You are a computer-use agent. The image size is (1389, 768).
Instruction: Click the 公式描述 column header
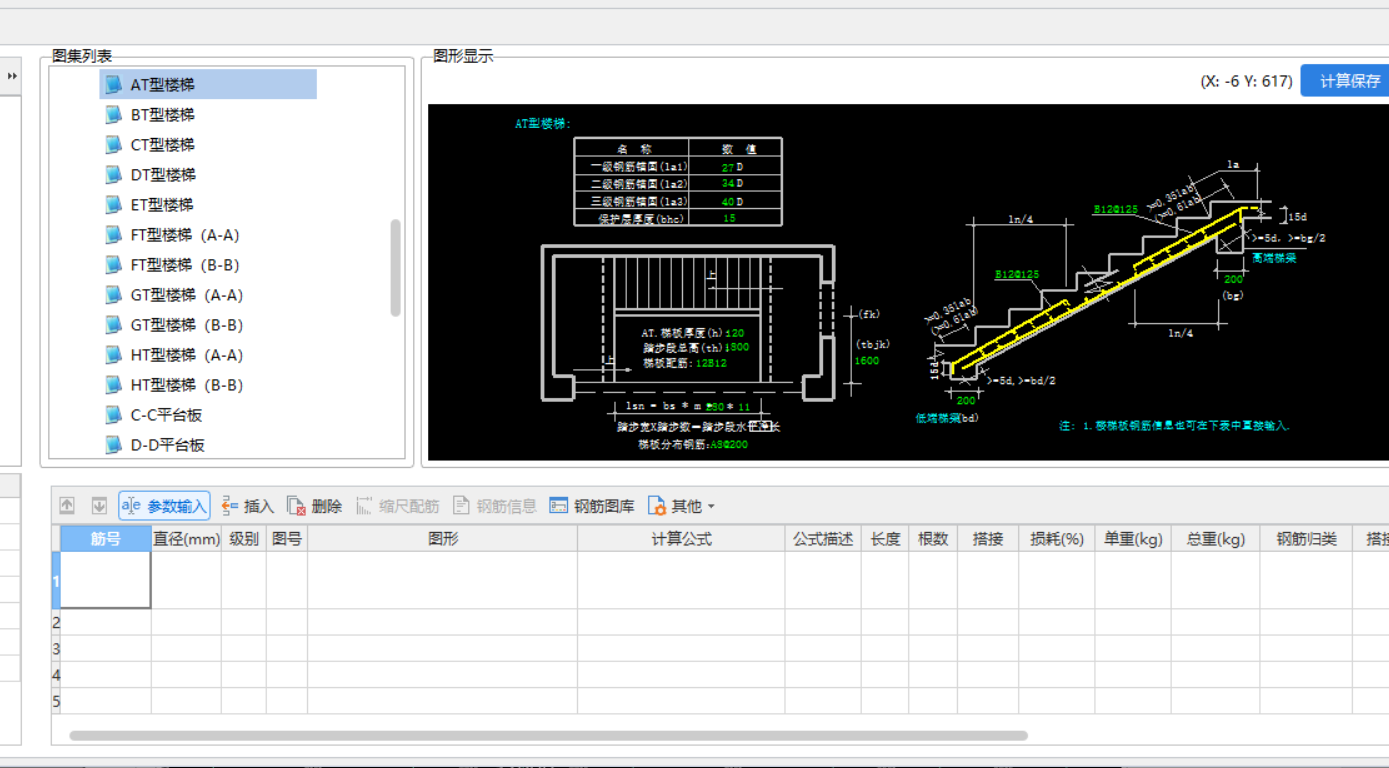(x=823, y=539)
